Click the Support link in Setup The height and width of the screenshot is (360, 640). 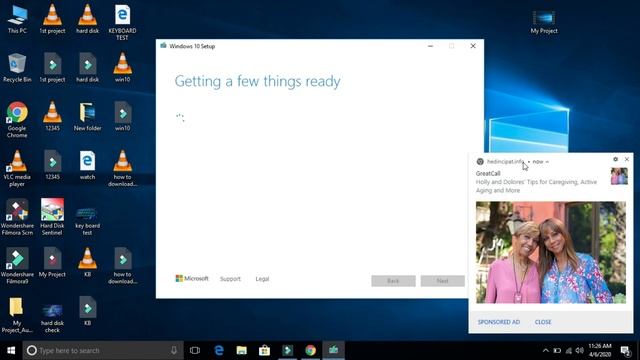[x=230, y=279]
